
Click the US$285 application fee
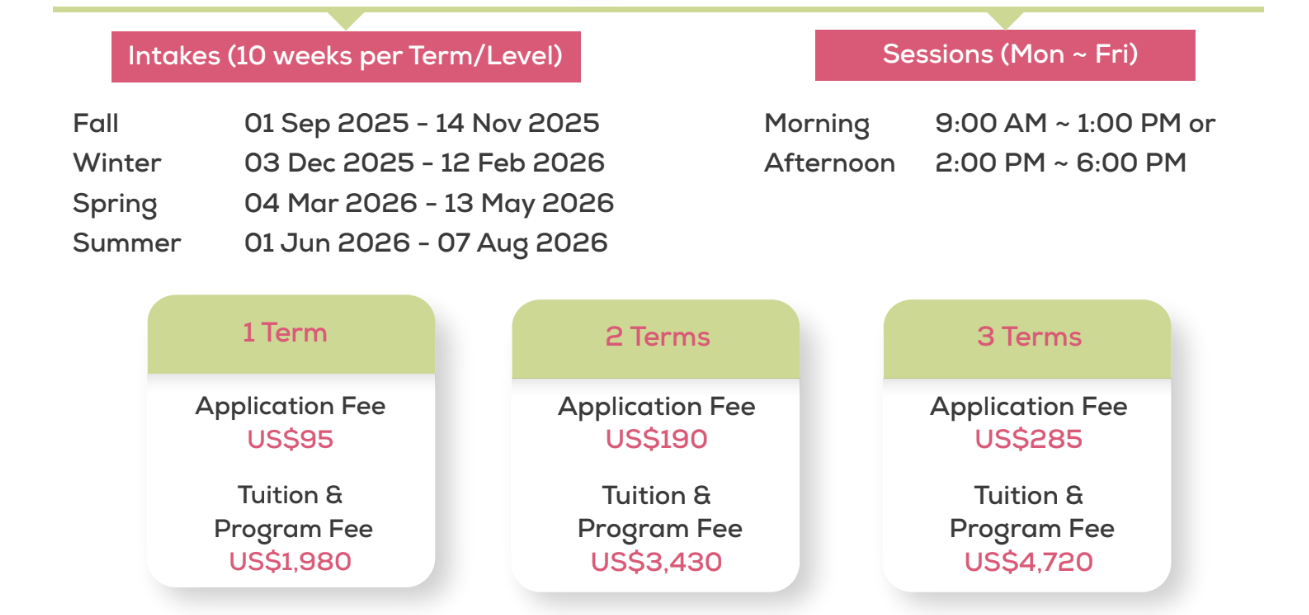coord(1028,440)
